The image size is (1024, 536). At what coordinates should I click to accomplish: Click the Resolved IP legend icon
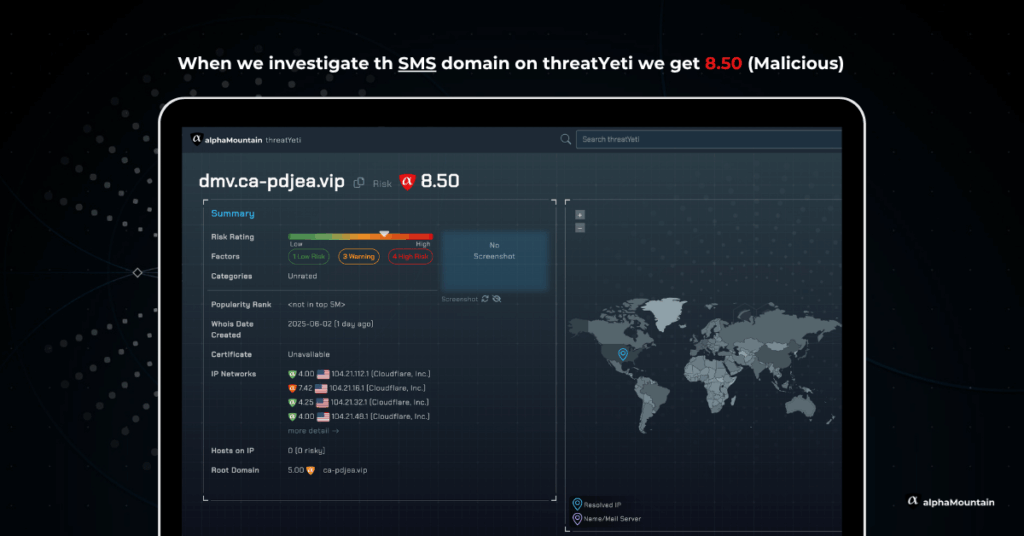(x=577, y=504)
